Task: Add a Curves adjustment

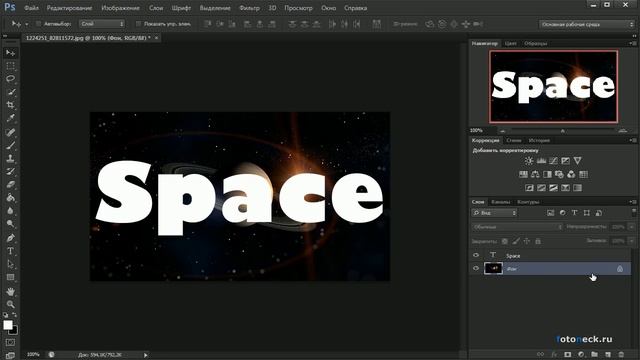Action: 553,160
